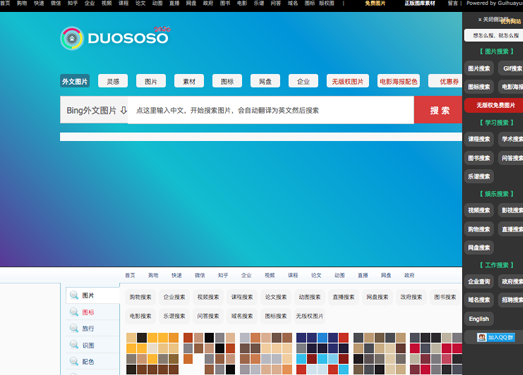Click 快递 in the lower white navigation row
Screen dimensions: 523x375
(x=176, y=275)
